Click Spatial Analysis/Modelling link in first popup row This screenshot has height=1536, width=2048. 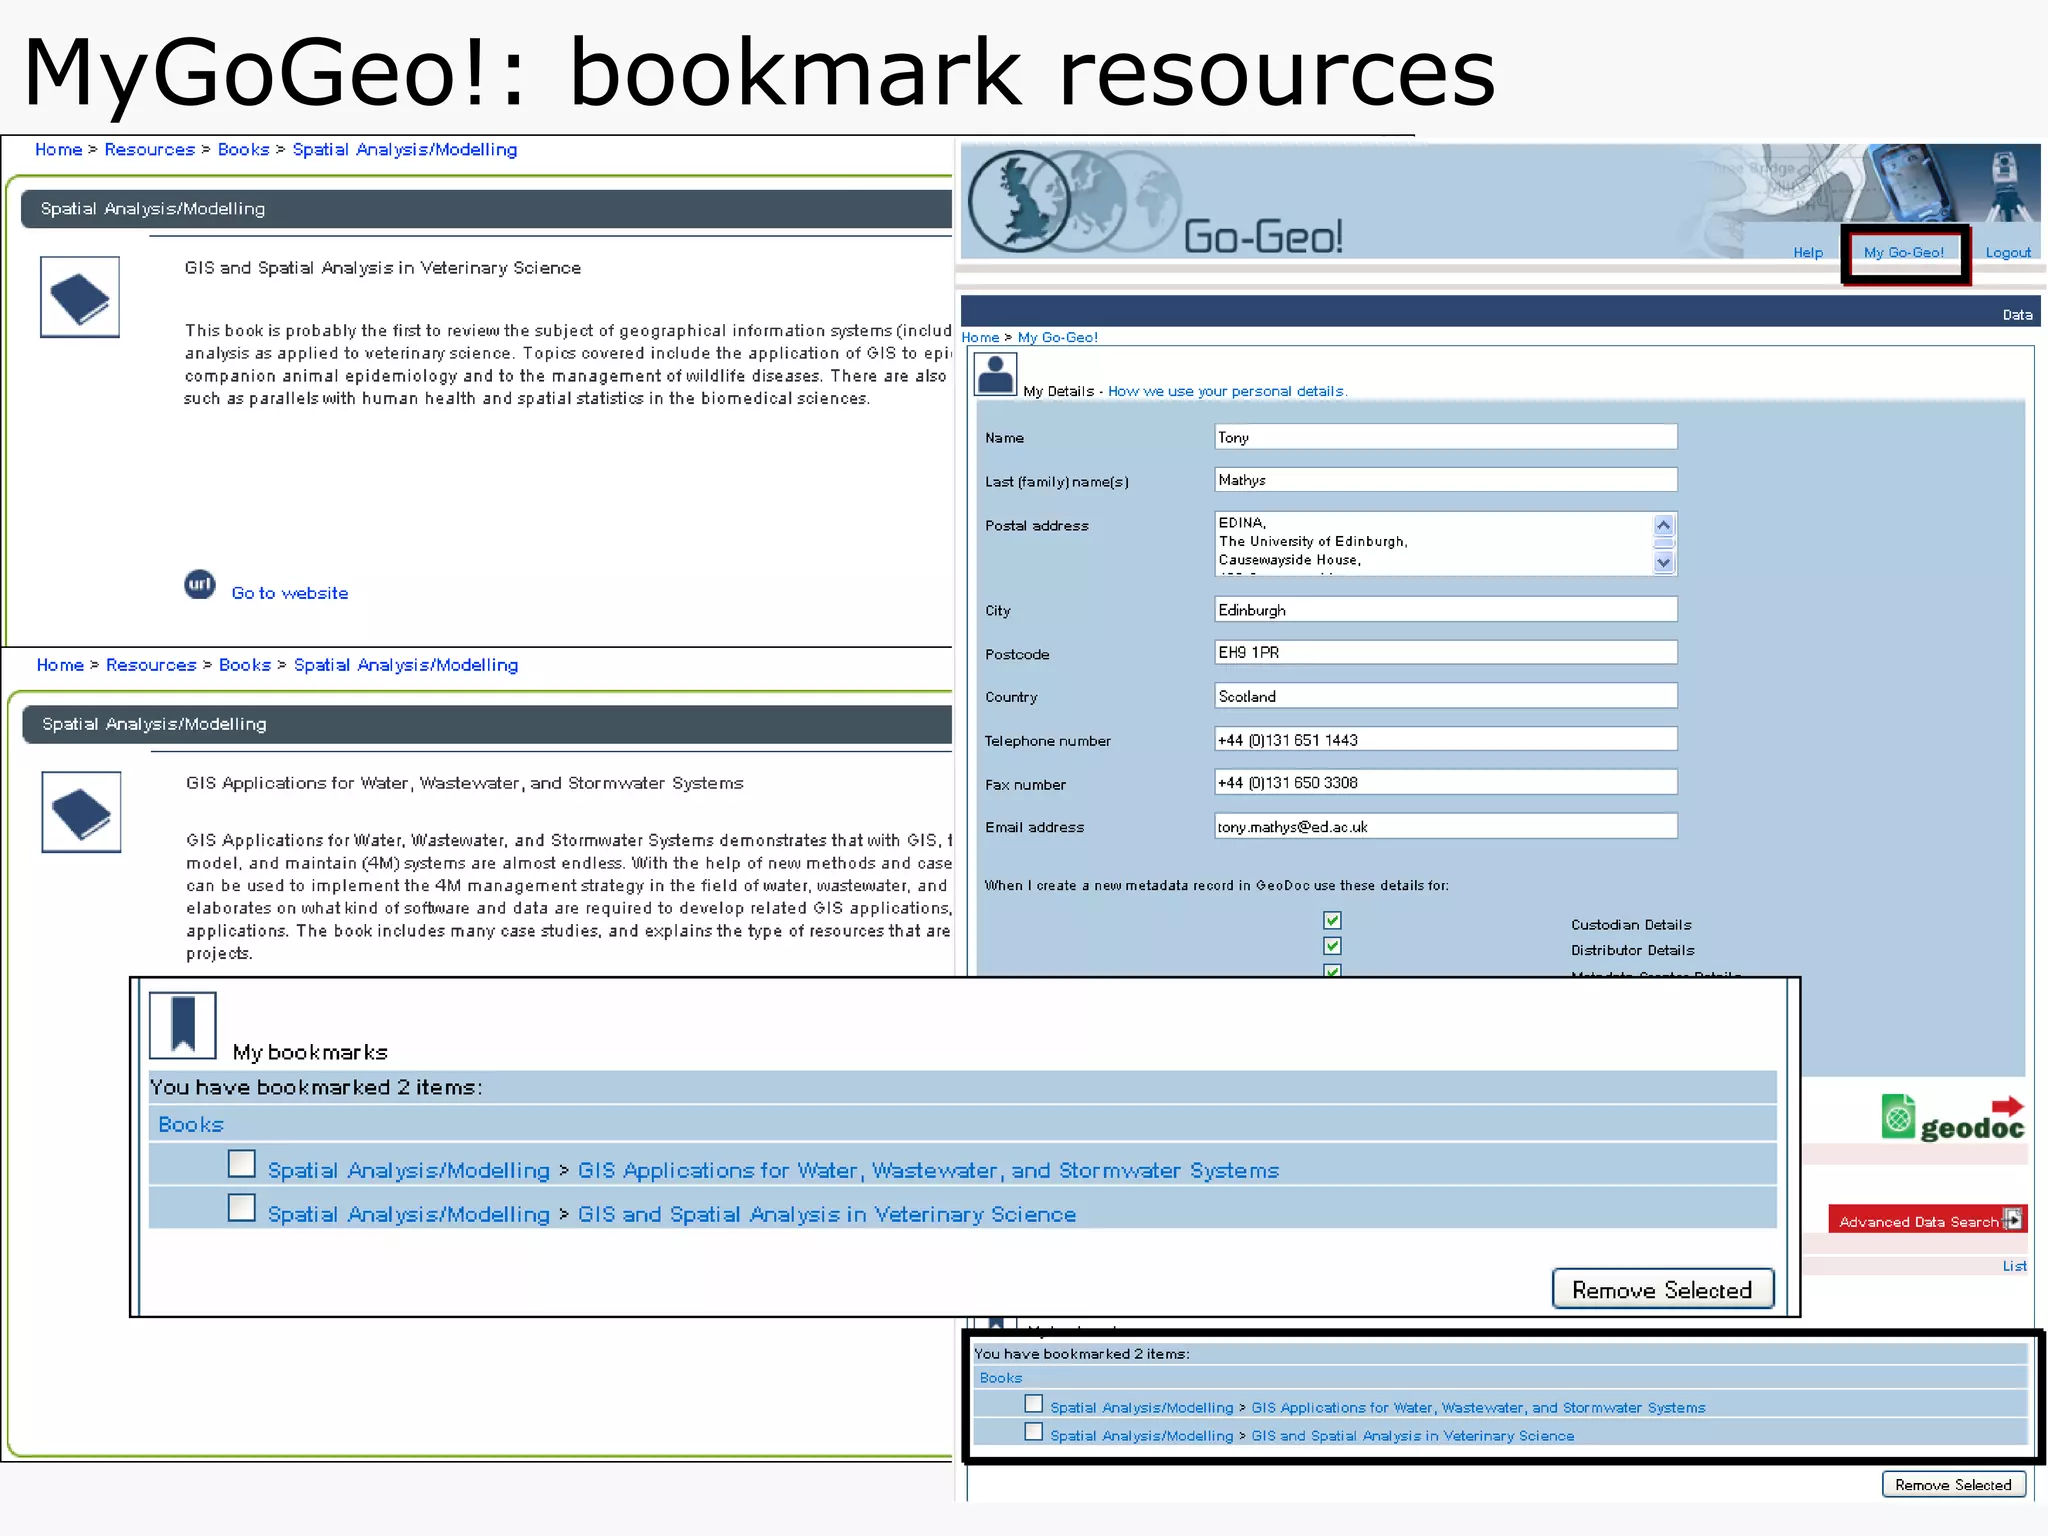click(x=408, y=1170)
